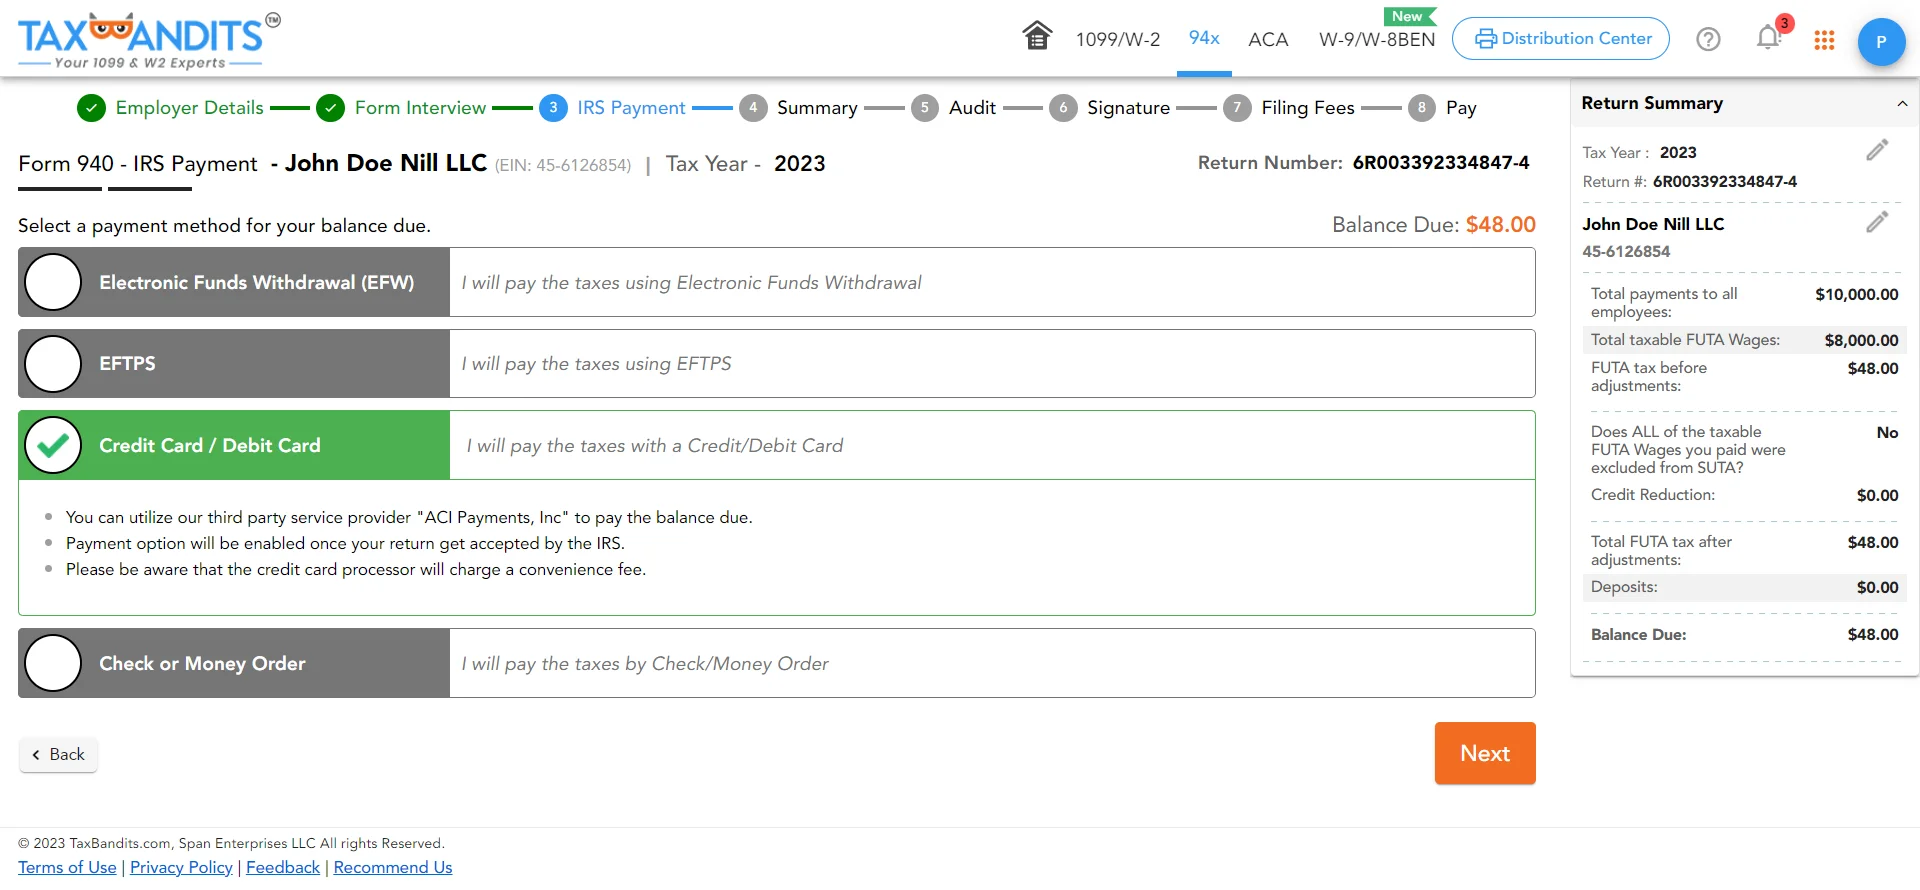Open the 94x menu
The height and width of the screenshot is (890, 1920).
(1204, 38)
